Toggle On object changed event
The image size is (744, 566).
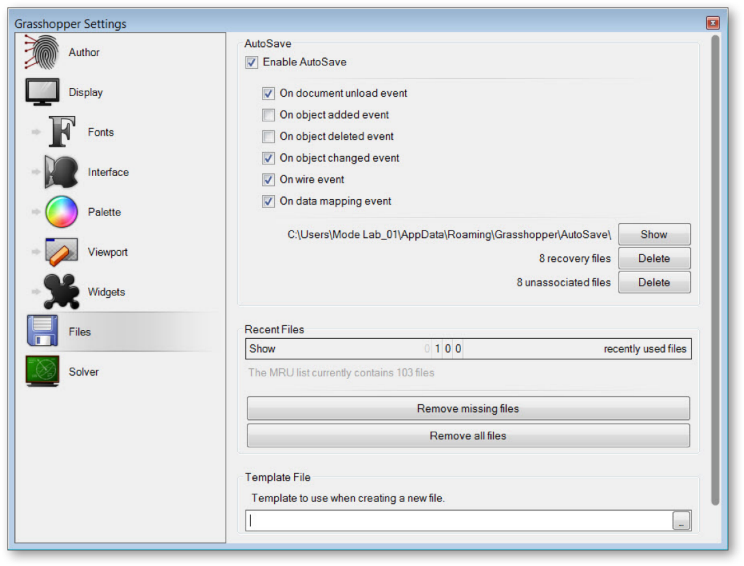(268, 158)
